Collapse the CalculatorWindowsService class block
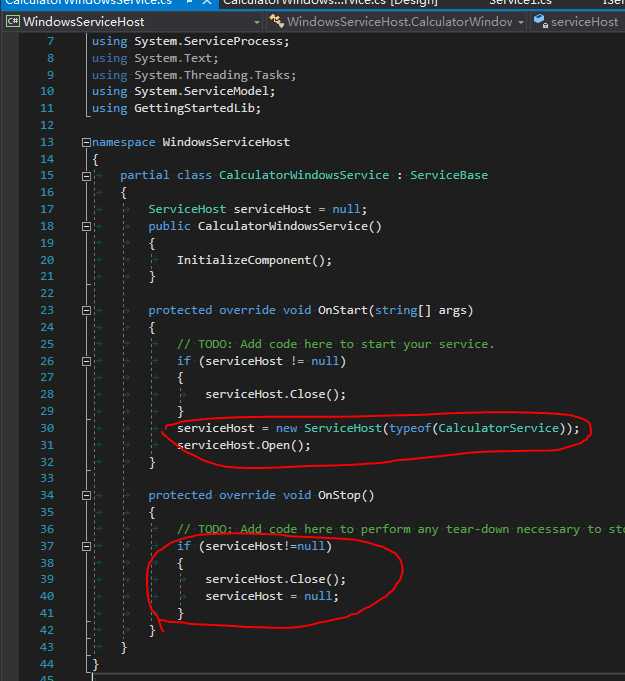 [x=86, y=176]
